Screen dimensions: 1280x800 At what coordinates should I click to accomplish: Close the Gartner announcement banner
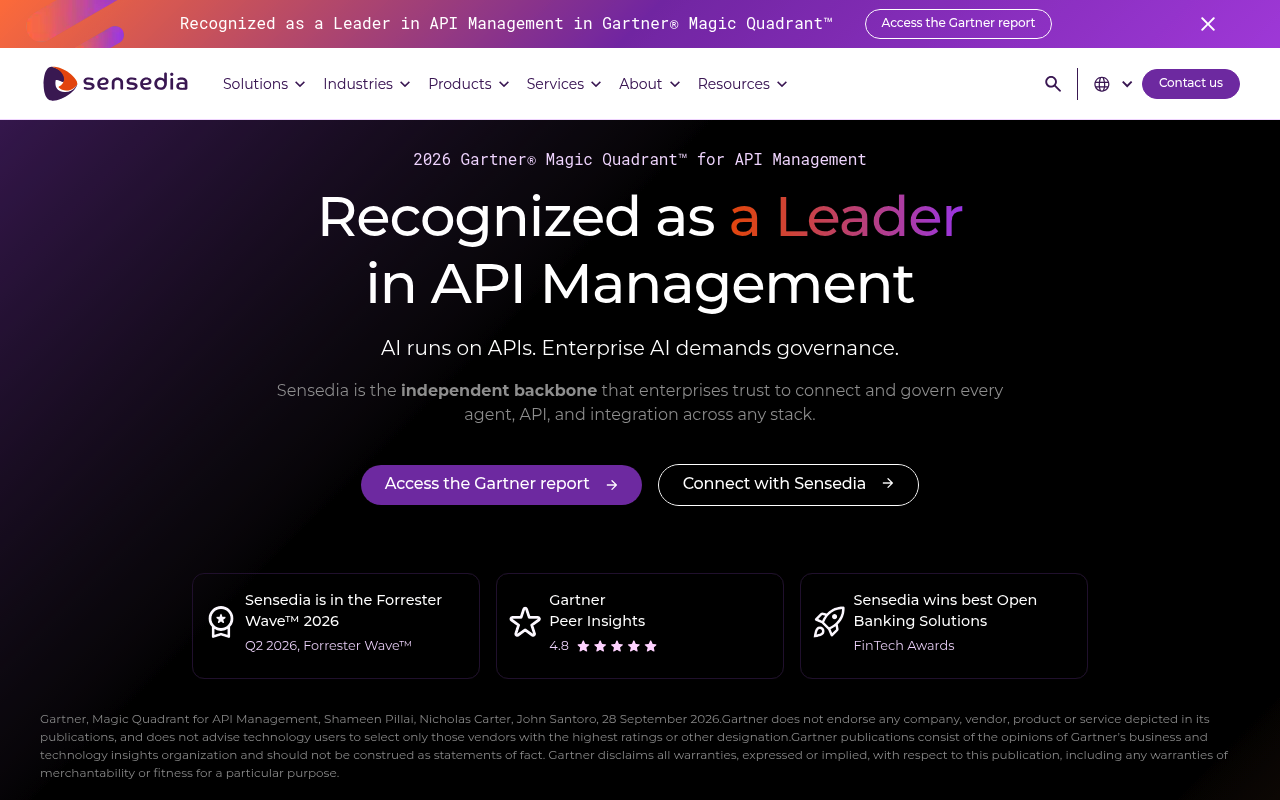[1208, 24]
